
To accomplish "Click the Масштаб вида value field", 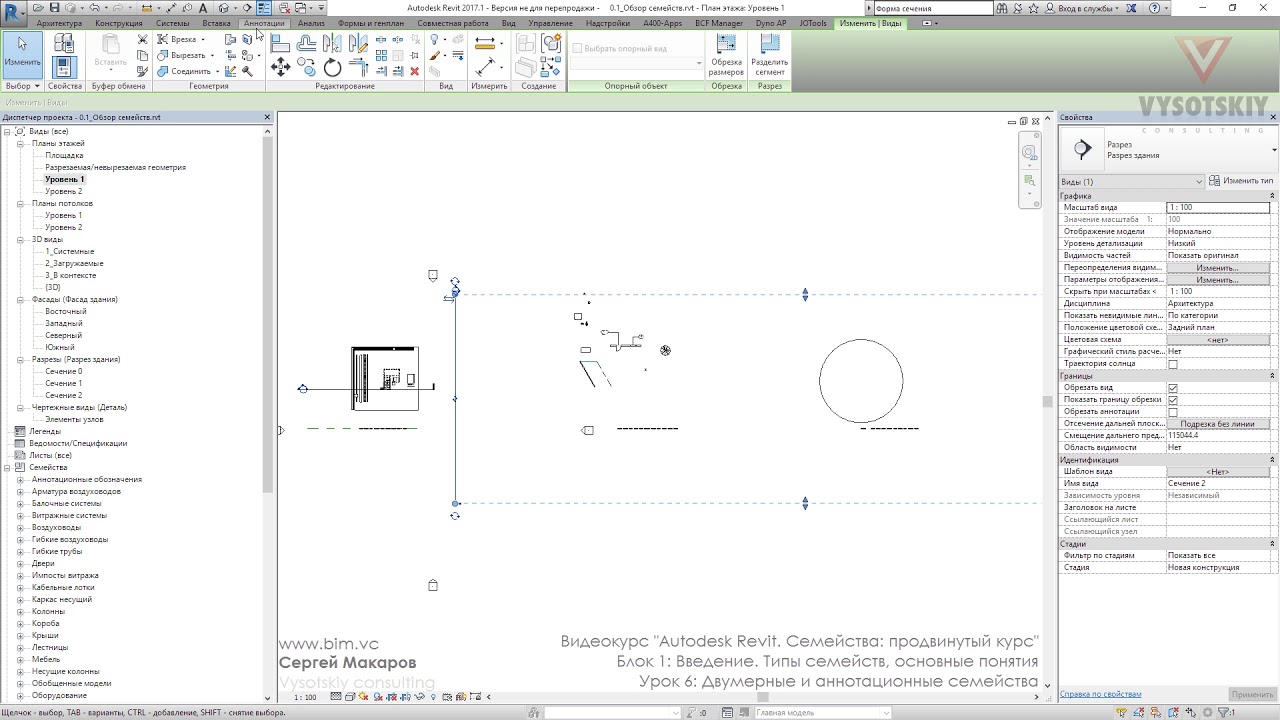I will point(1218,208).
